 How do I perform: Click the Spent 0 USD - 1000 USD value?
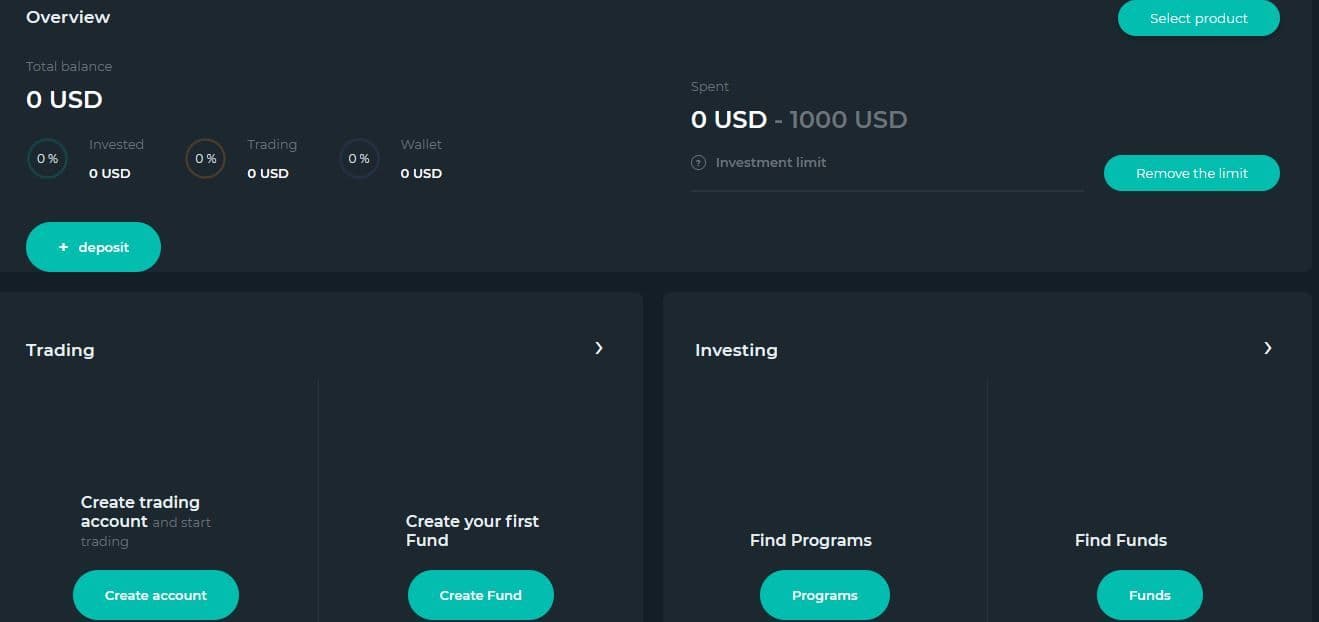point(798,120)
